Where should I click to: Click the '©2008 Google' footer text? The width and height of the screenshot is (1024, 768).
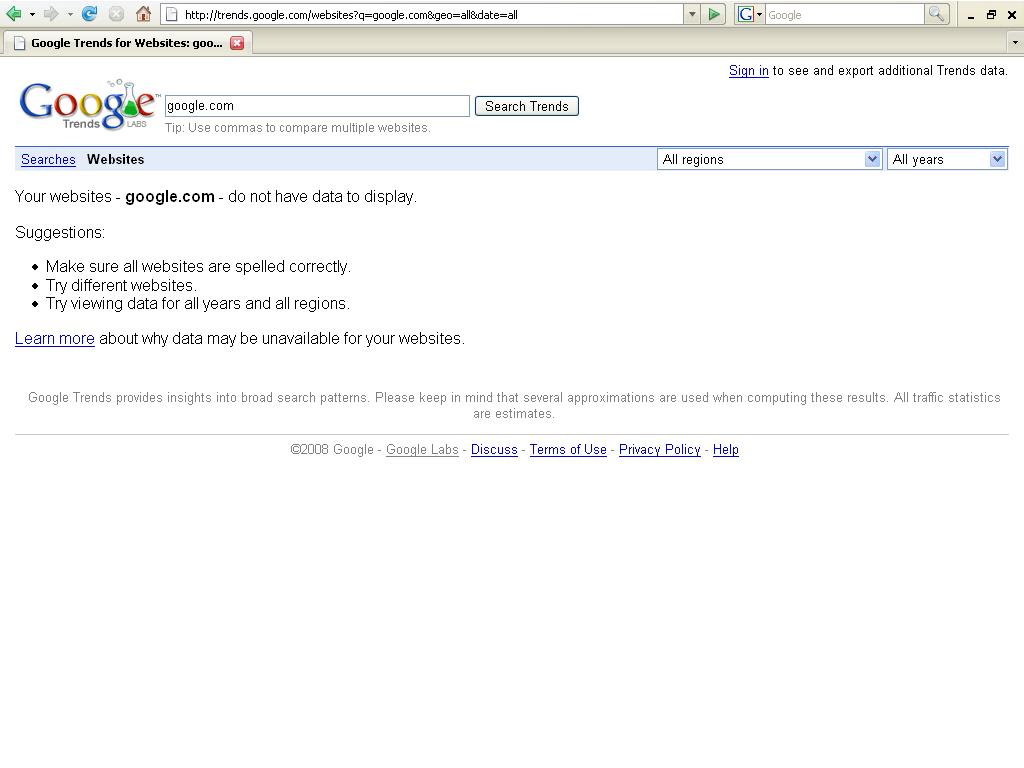click(332, 449)
